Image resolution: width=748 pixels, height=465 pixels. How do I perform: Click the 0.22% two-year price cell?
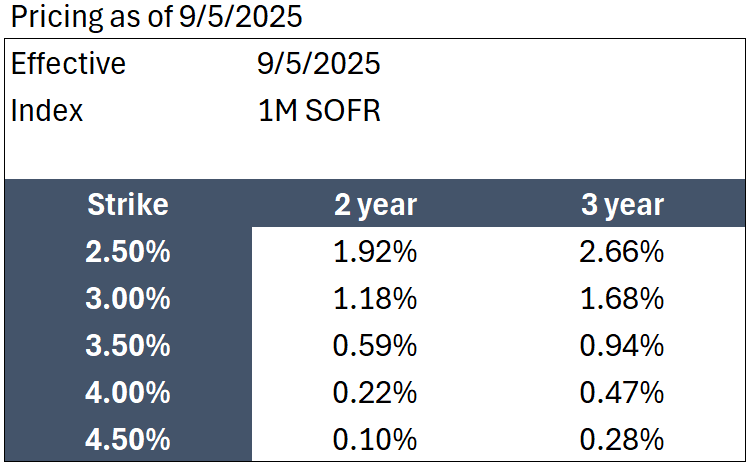375,393
